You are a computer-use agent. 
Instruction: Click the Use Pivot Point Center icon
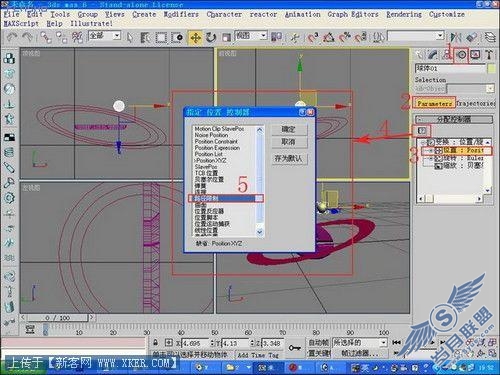click(276, 37)
